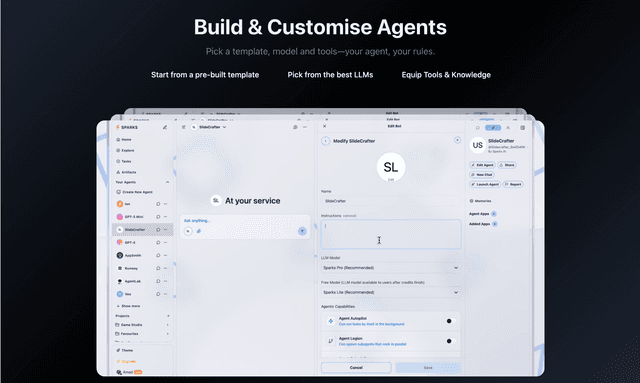
Task: Click the Share button
Action: click(x=507, y=165)
